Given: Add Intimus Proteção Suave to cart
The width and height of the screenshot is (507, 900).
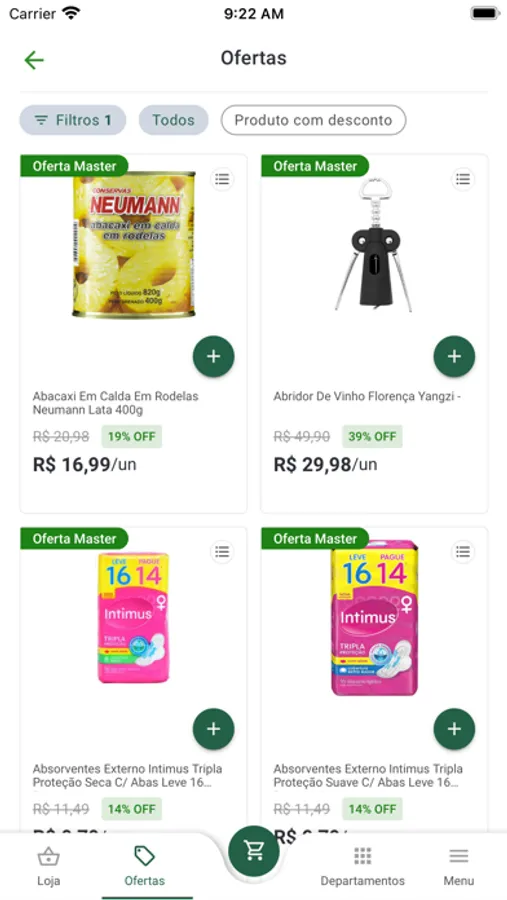Looking at the screenshot, I should pyautogui.click(x=454, y=729).
